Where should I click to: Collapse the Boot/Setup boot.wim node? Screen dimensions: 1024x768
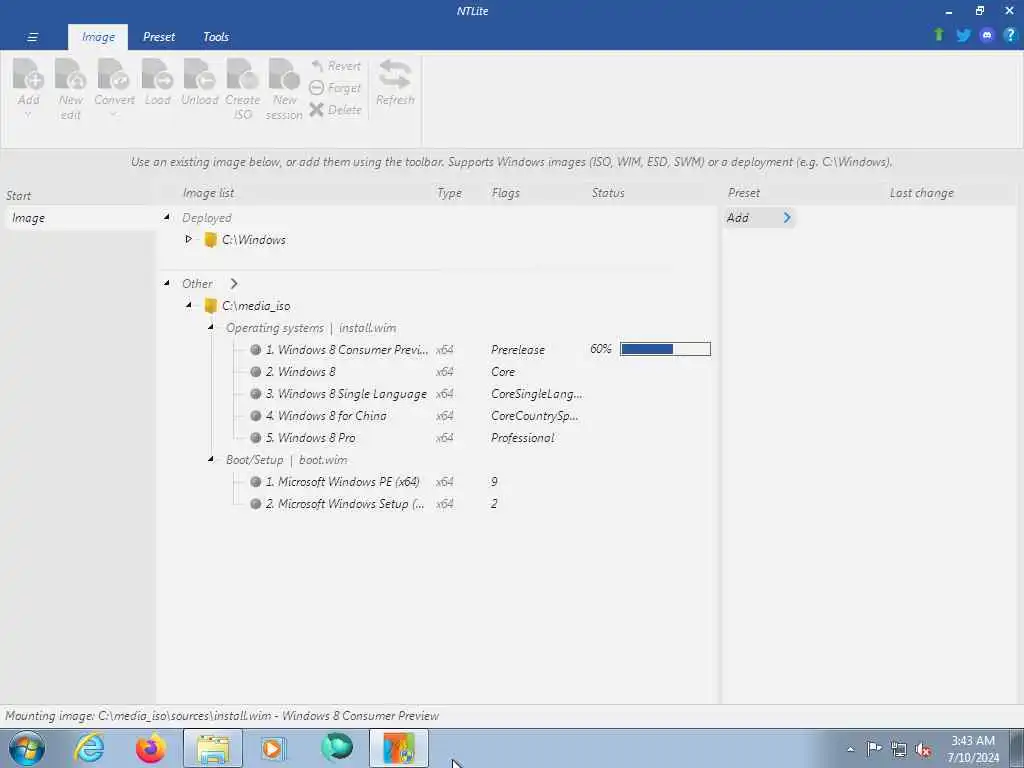(x=210, y=459)
